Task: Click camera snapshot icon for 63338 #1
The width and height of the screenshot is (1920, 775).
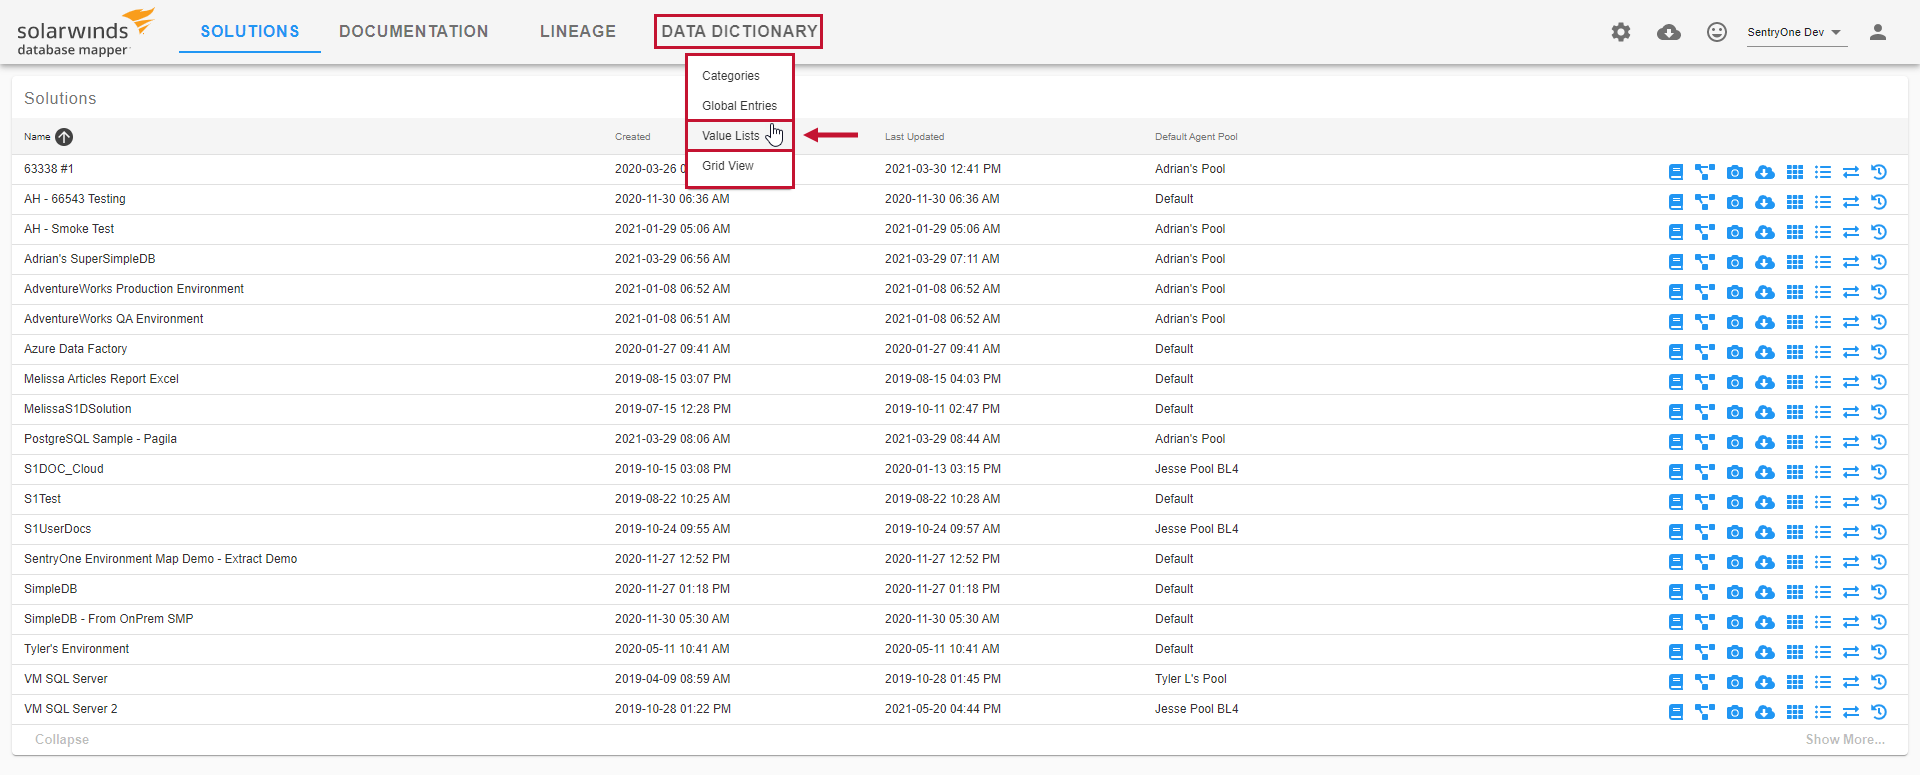Action: 1735,172
